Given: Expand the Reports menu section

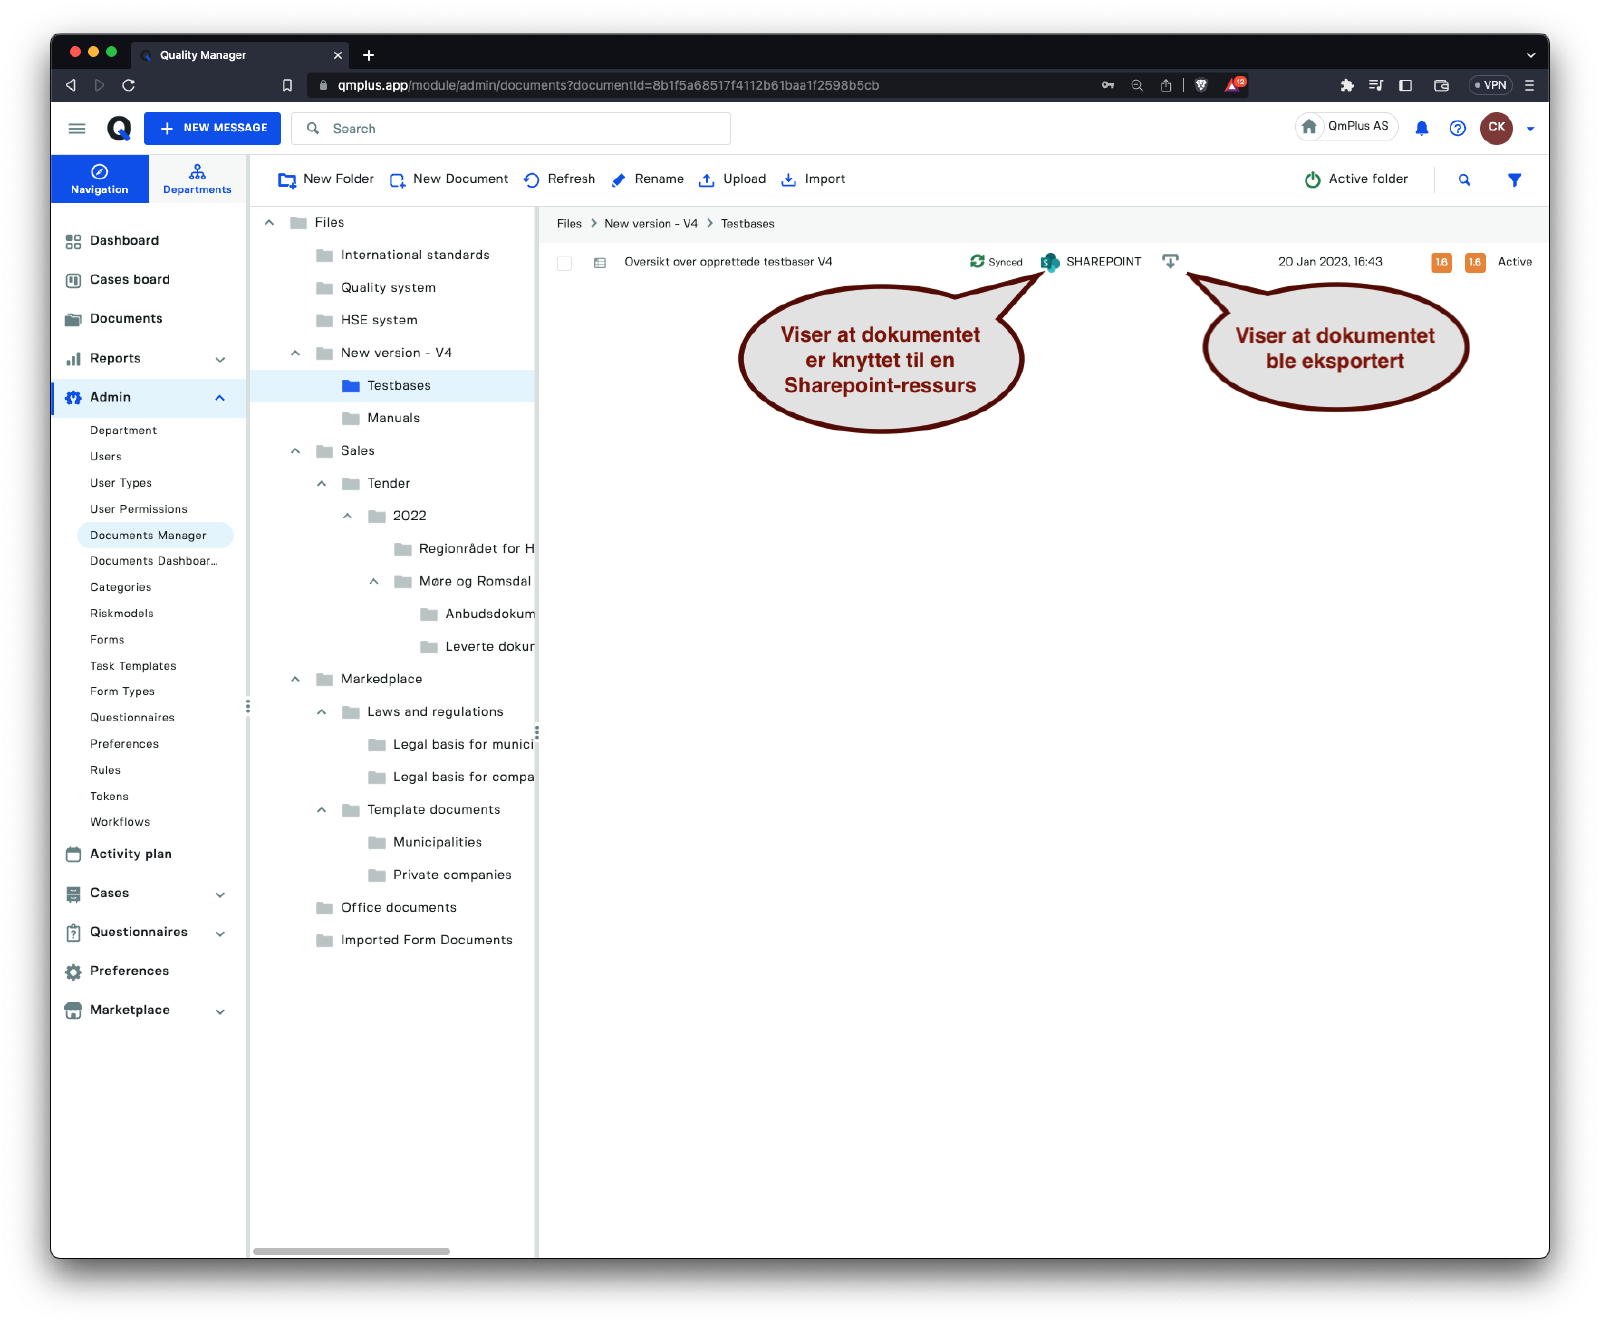Looking at the screenshot, I should 220,359.
